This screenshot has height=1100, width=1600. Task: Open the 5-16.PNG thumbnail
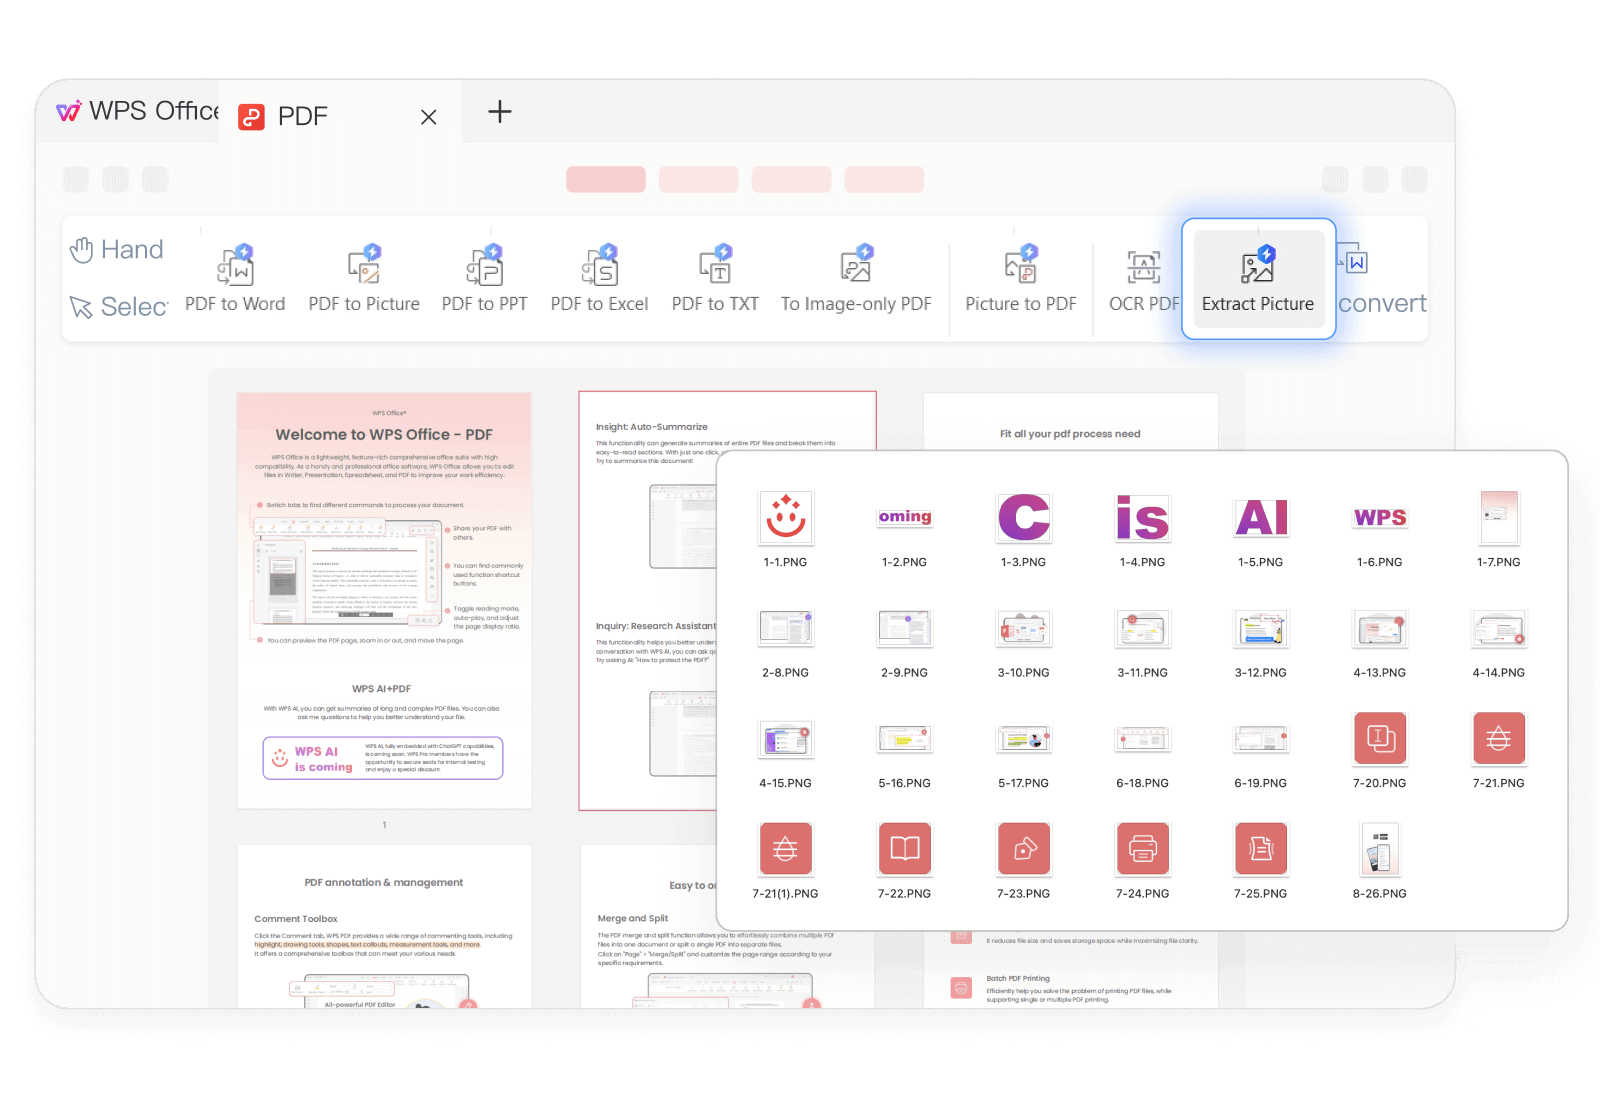(x=904, y=739)
